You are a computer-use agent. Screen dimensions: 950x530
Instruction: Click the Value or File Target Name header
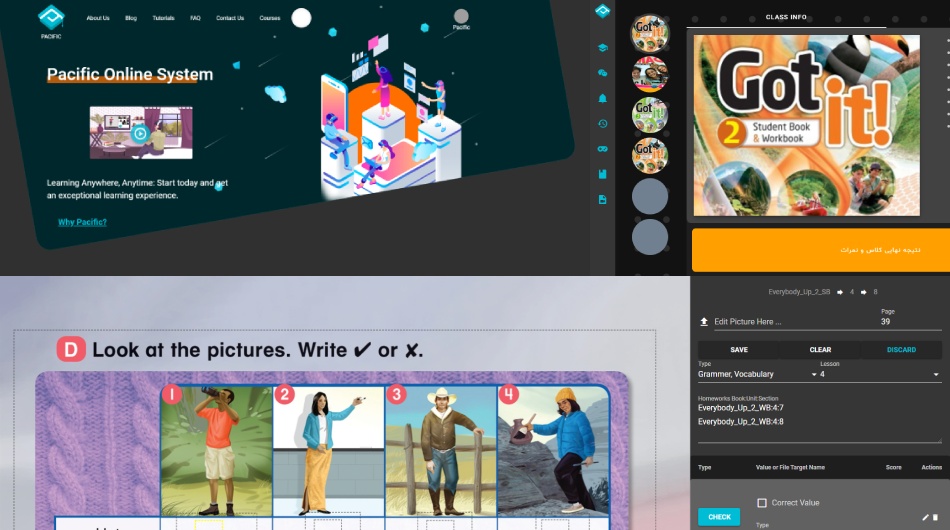click(790, 467)
